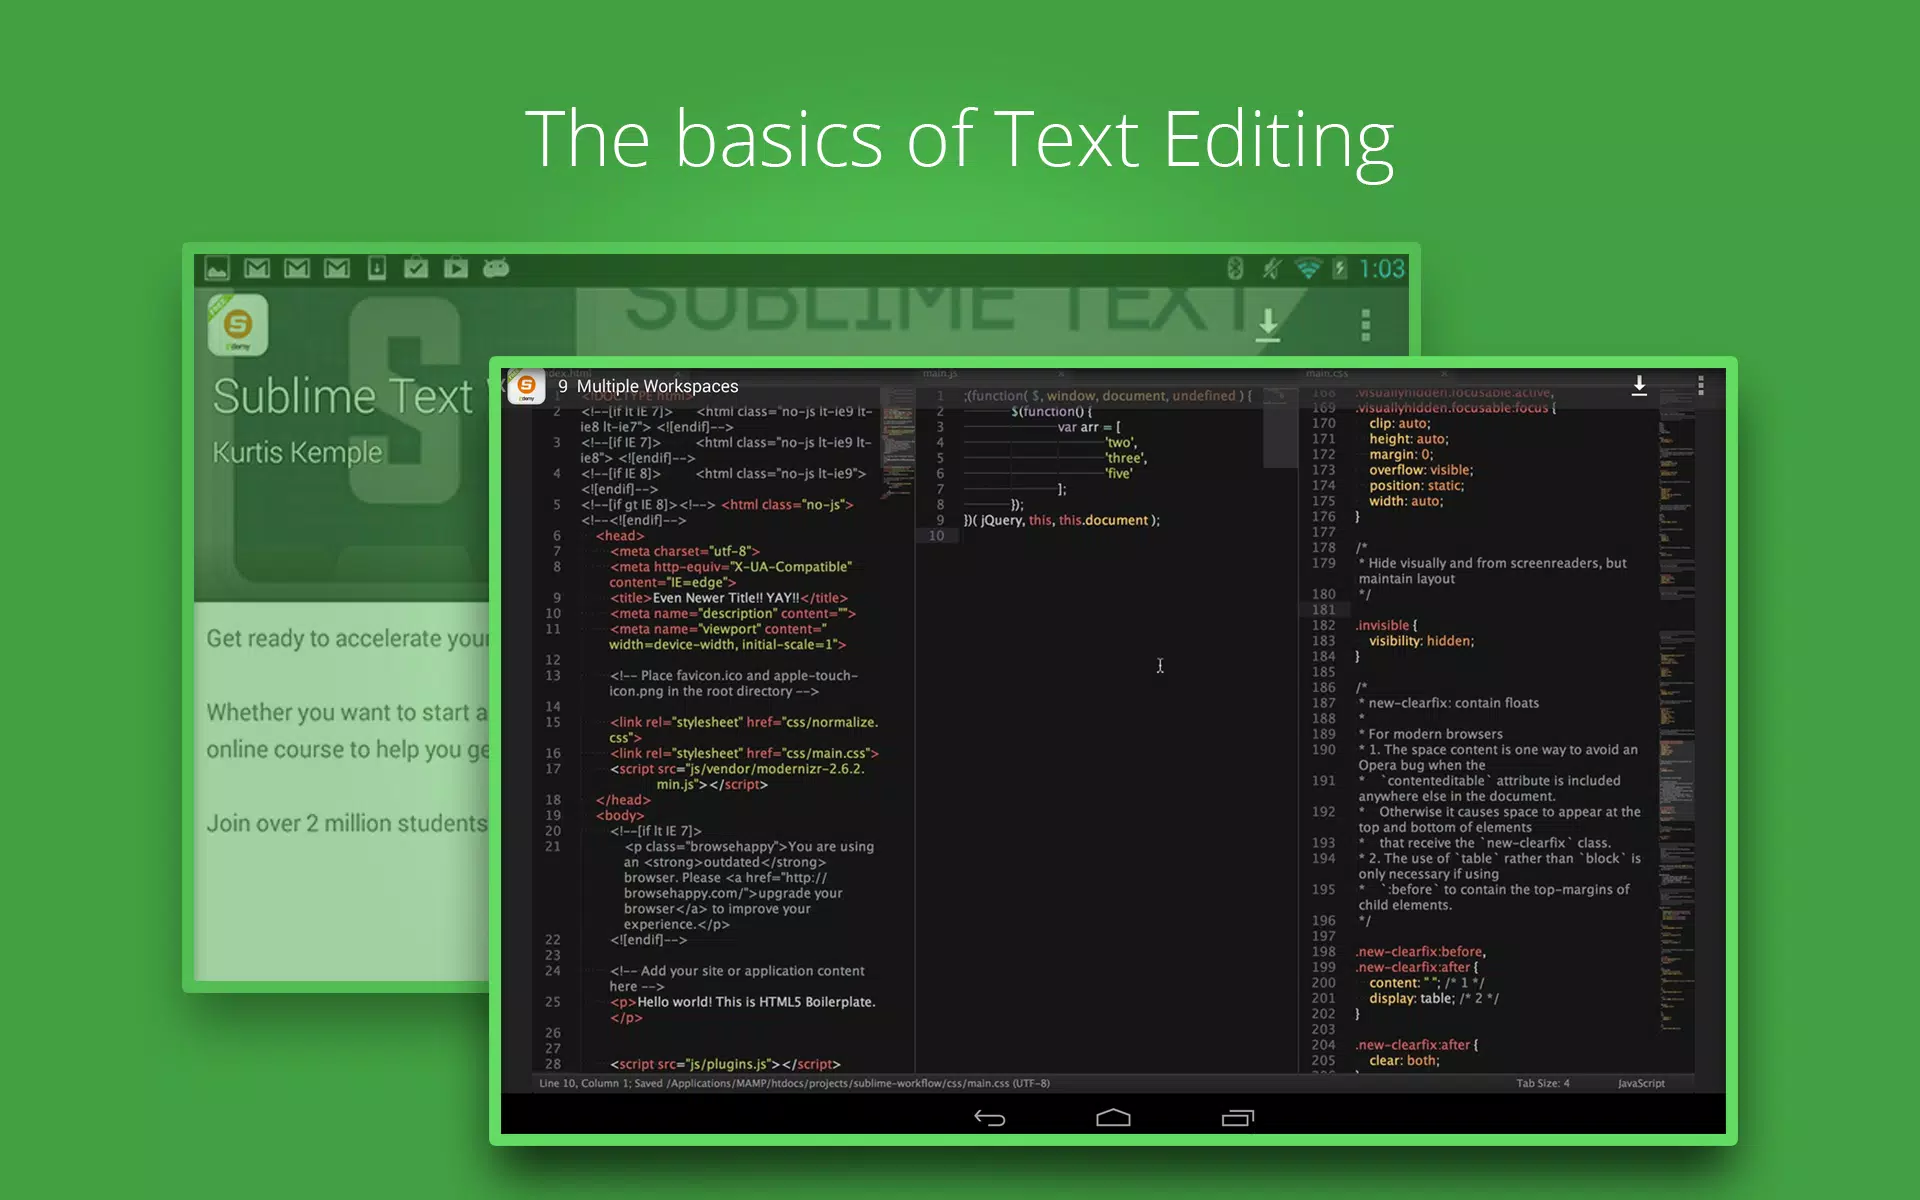This screenshot has height=1200, width=1920.
Task: Open the three-dot overflow menu in foreground screen
Action: [x=1701, y=386]
